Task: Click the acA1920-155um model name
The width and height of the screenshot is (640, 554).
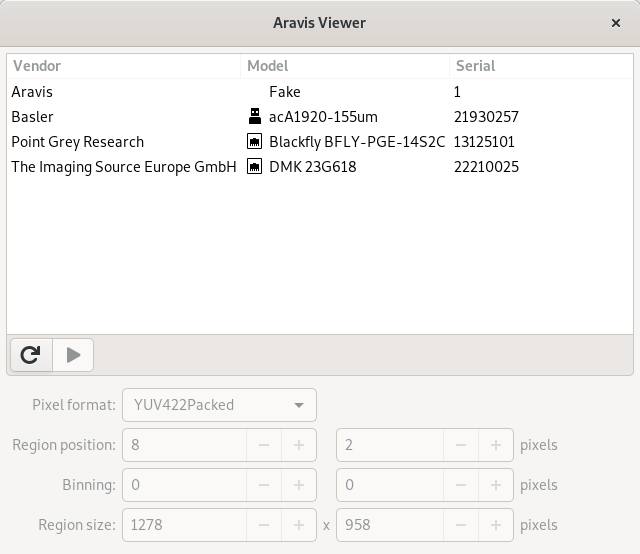Action: tap(323, 117)
